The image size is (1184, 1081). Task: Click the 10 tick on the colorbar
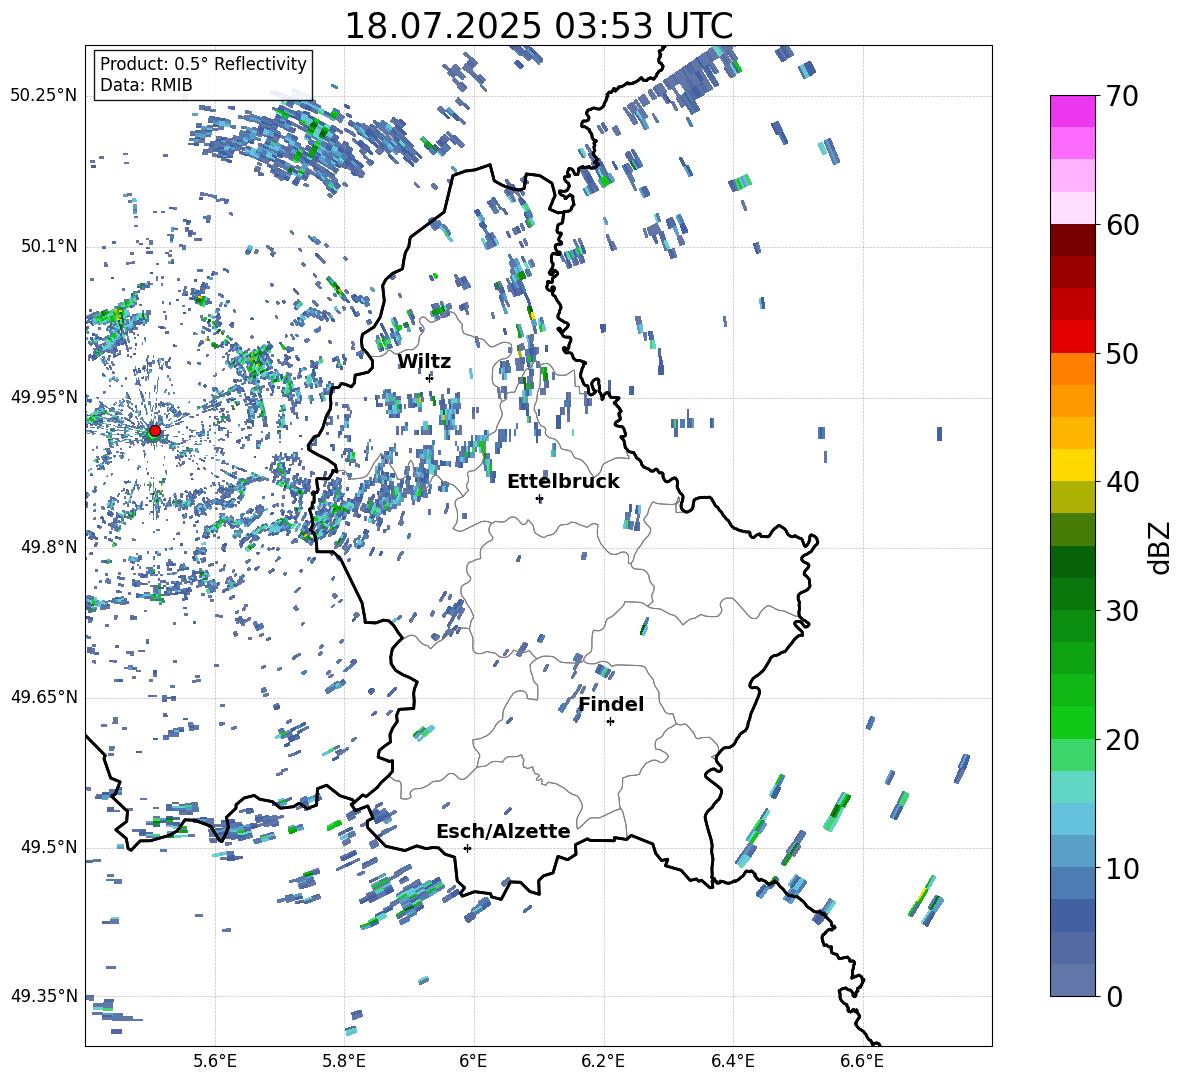pos(1122,868)
